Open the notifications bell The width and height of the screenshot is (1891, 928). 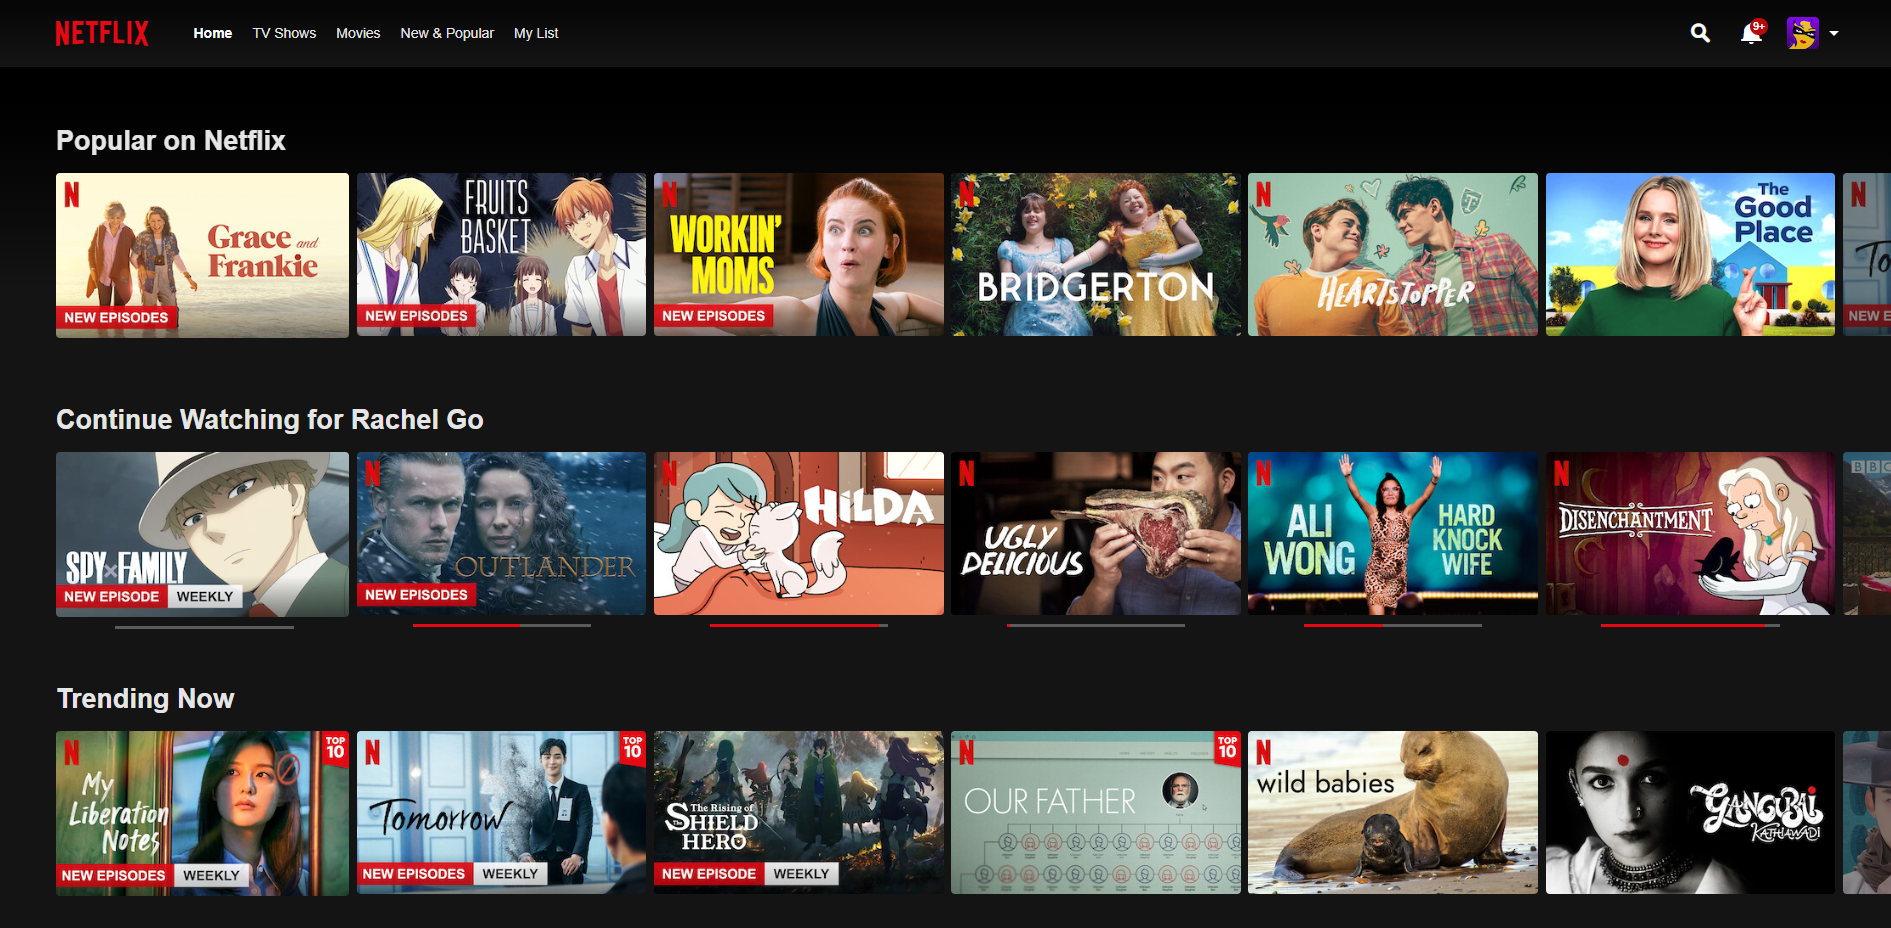1751,34
